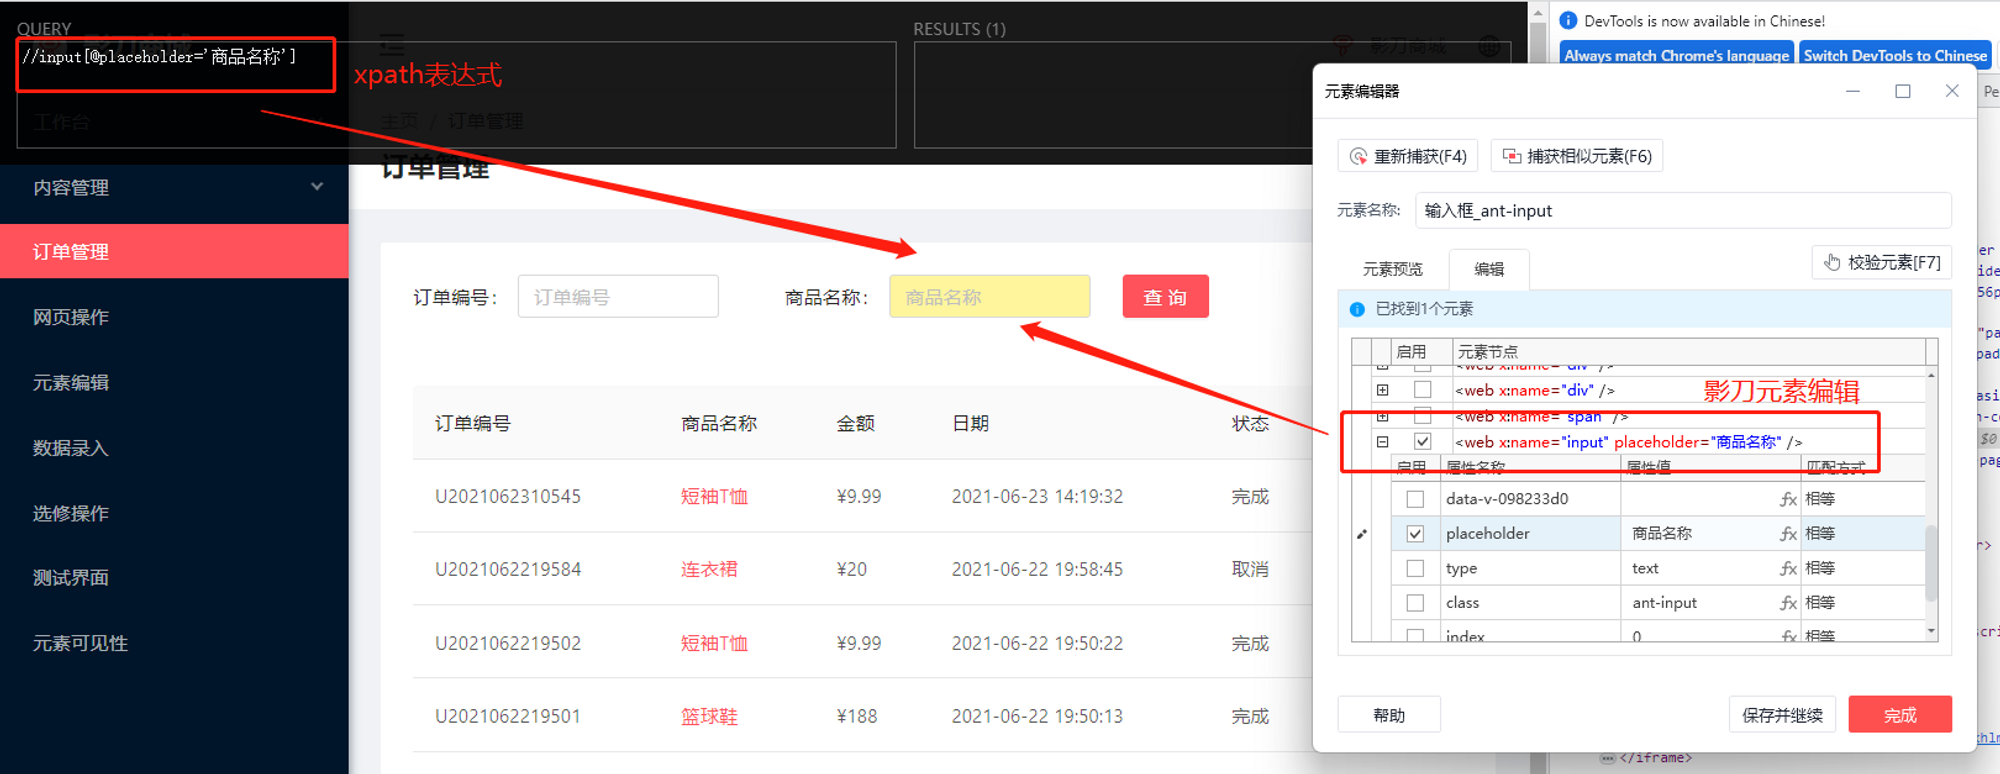Check the class attribute checkbox
This screenshot has height=774, width=2000.
(1415, 603)
